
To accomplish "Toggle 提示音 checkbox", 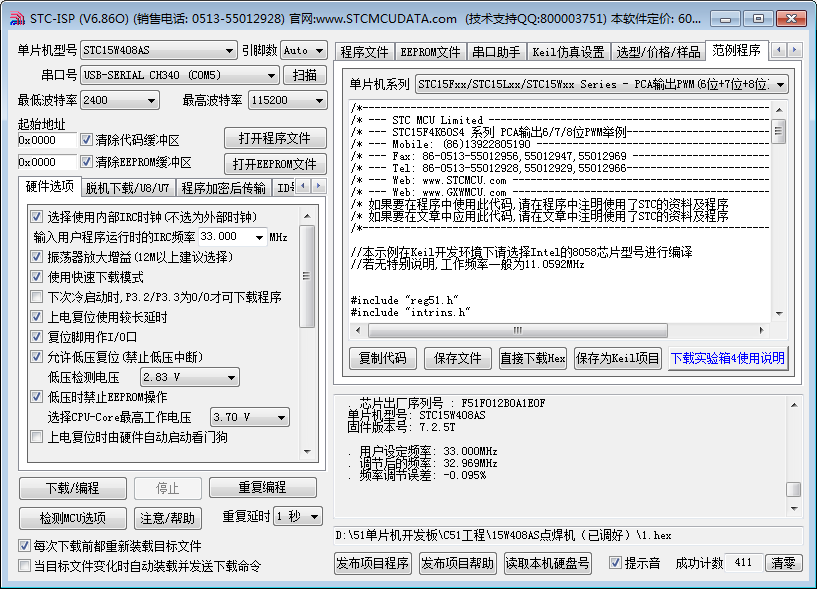I will click(615, 562).
